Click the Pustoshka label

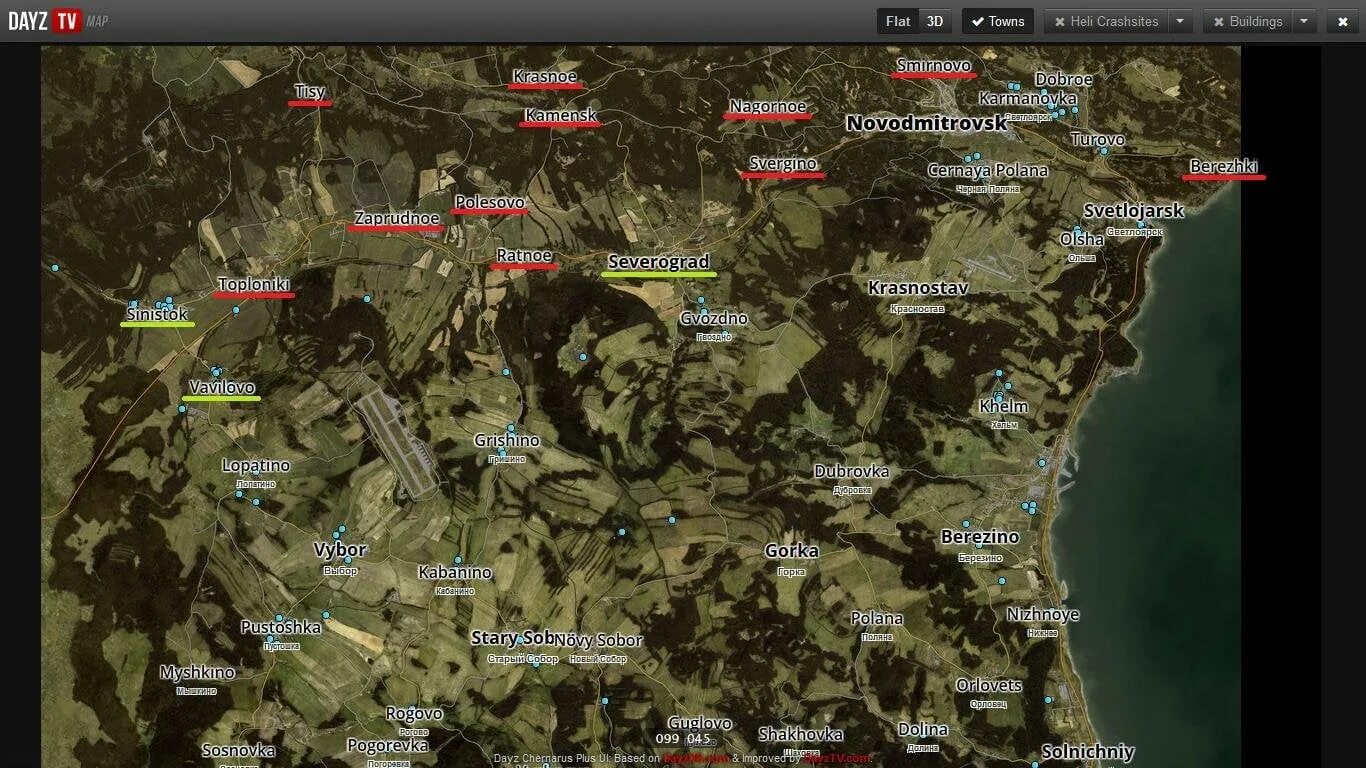[x=281, y=627]
